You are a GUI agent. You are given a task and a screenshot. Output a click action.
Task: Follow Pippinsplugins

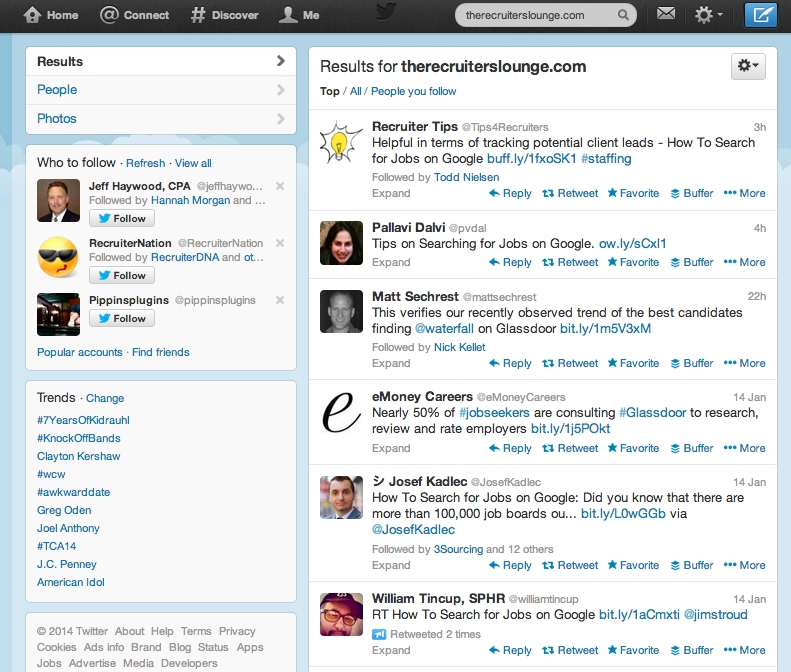tap(122, 318)
